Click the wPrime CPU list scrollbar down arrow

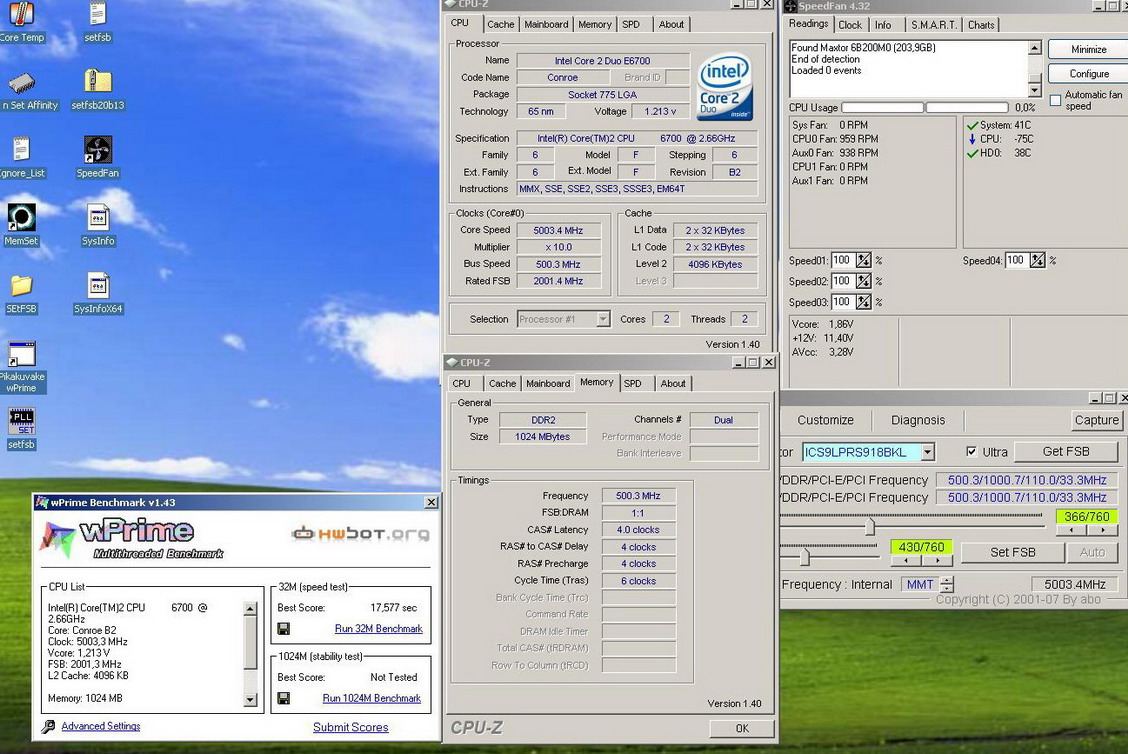coord(250,699)
